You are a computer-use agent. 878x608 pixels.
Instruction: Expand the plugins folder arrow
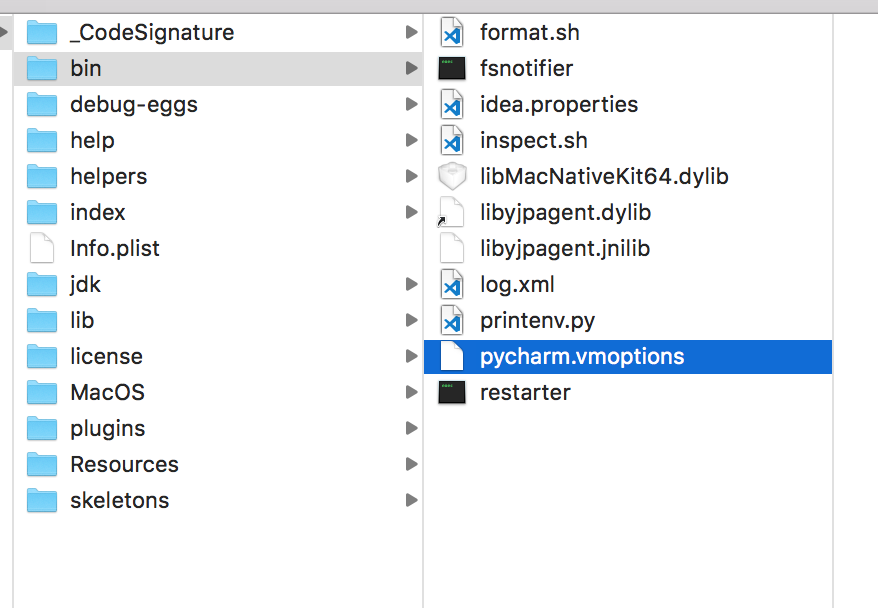(412, 428)
